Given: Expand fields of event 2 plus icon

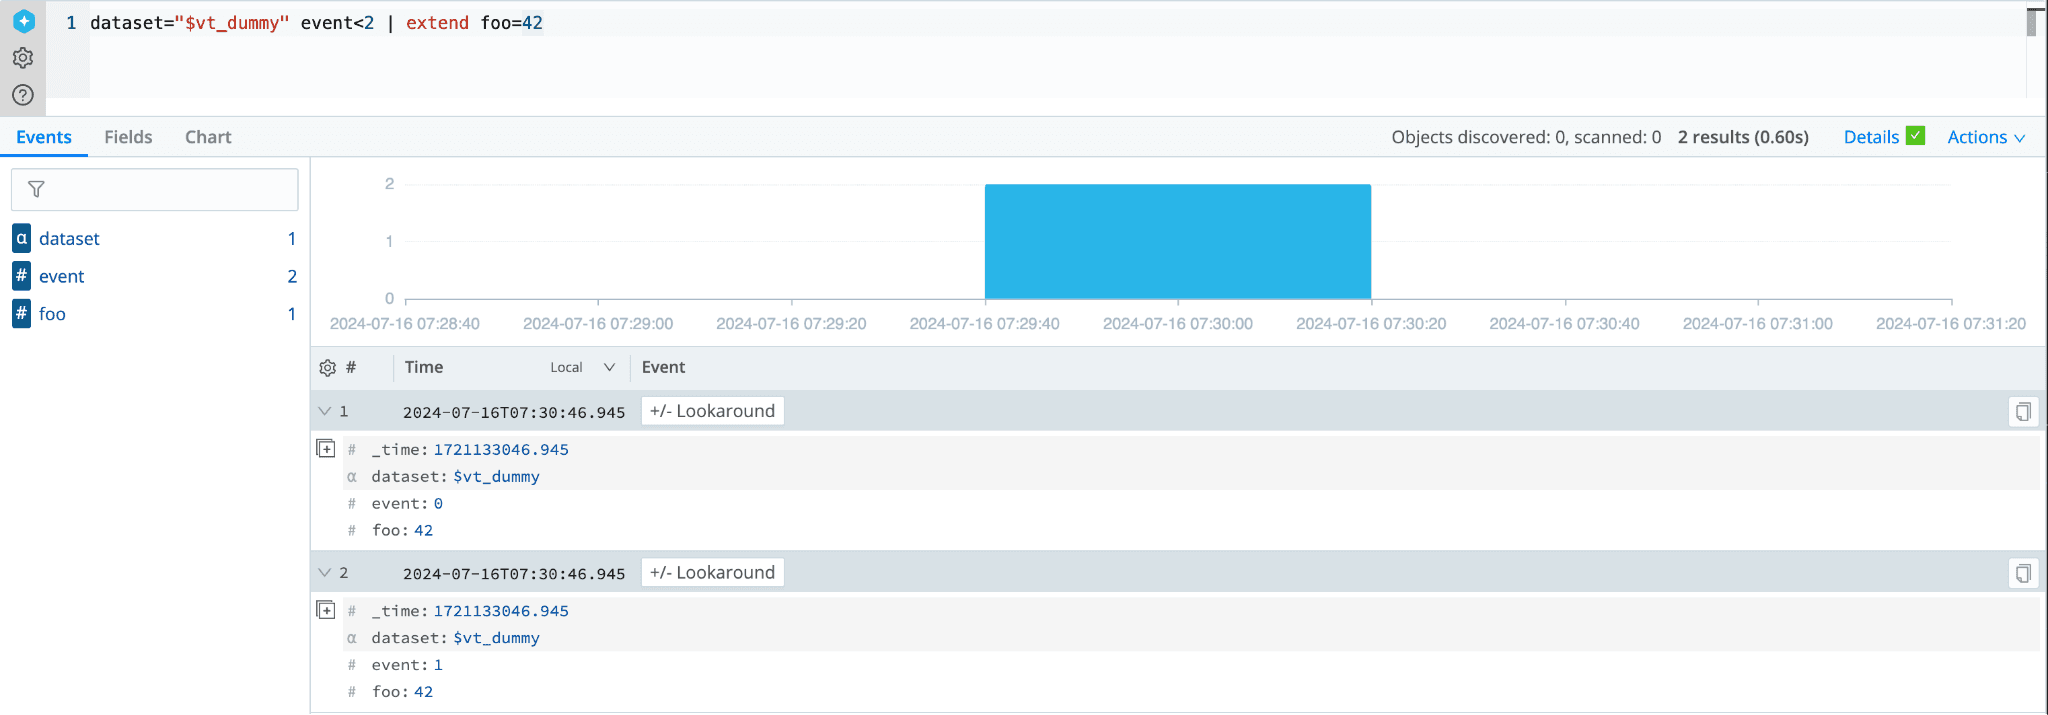Looking at the screenshot, I should pyautogui.click(x=326, y=610).
